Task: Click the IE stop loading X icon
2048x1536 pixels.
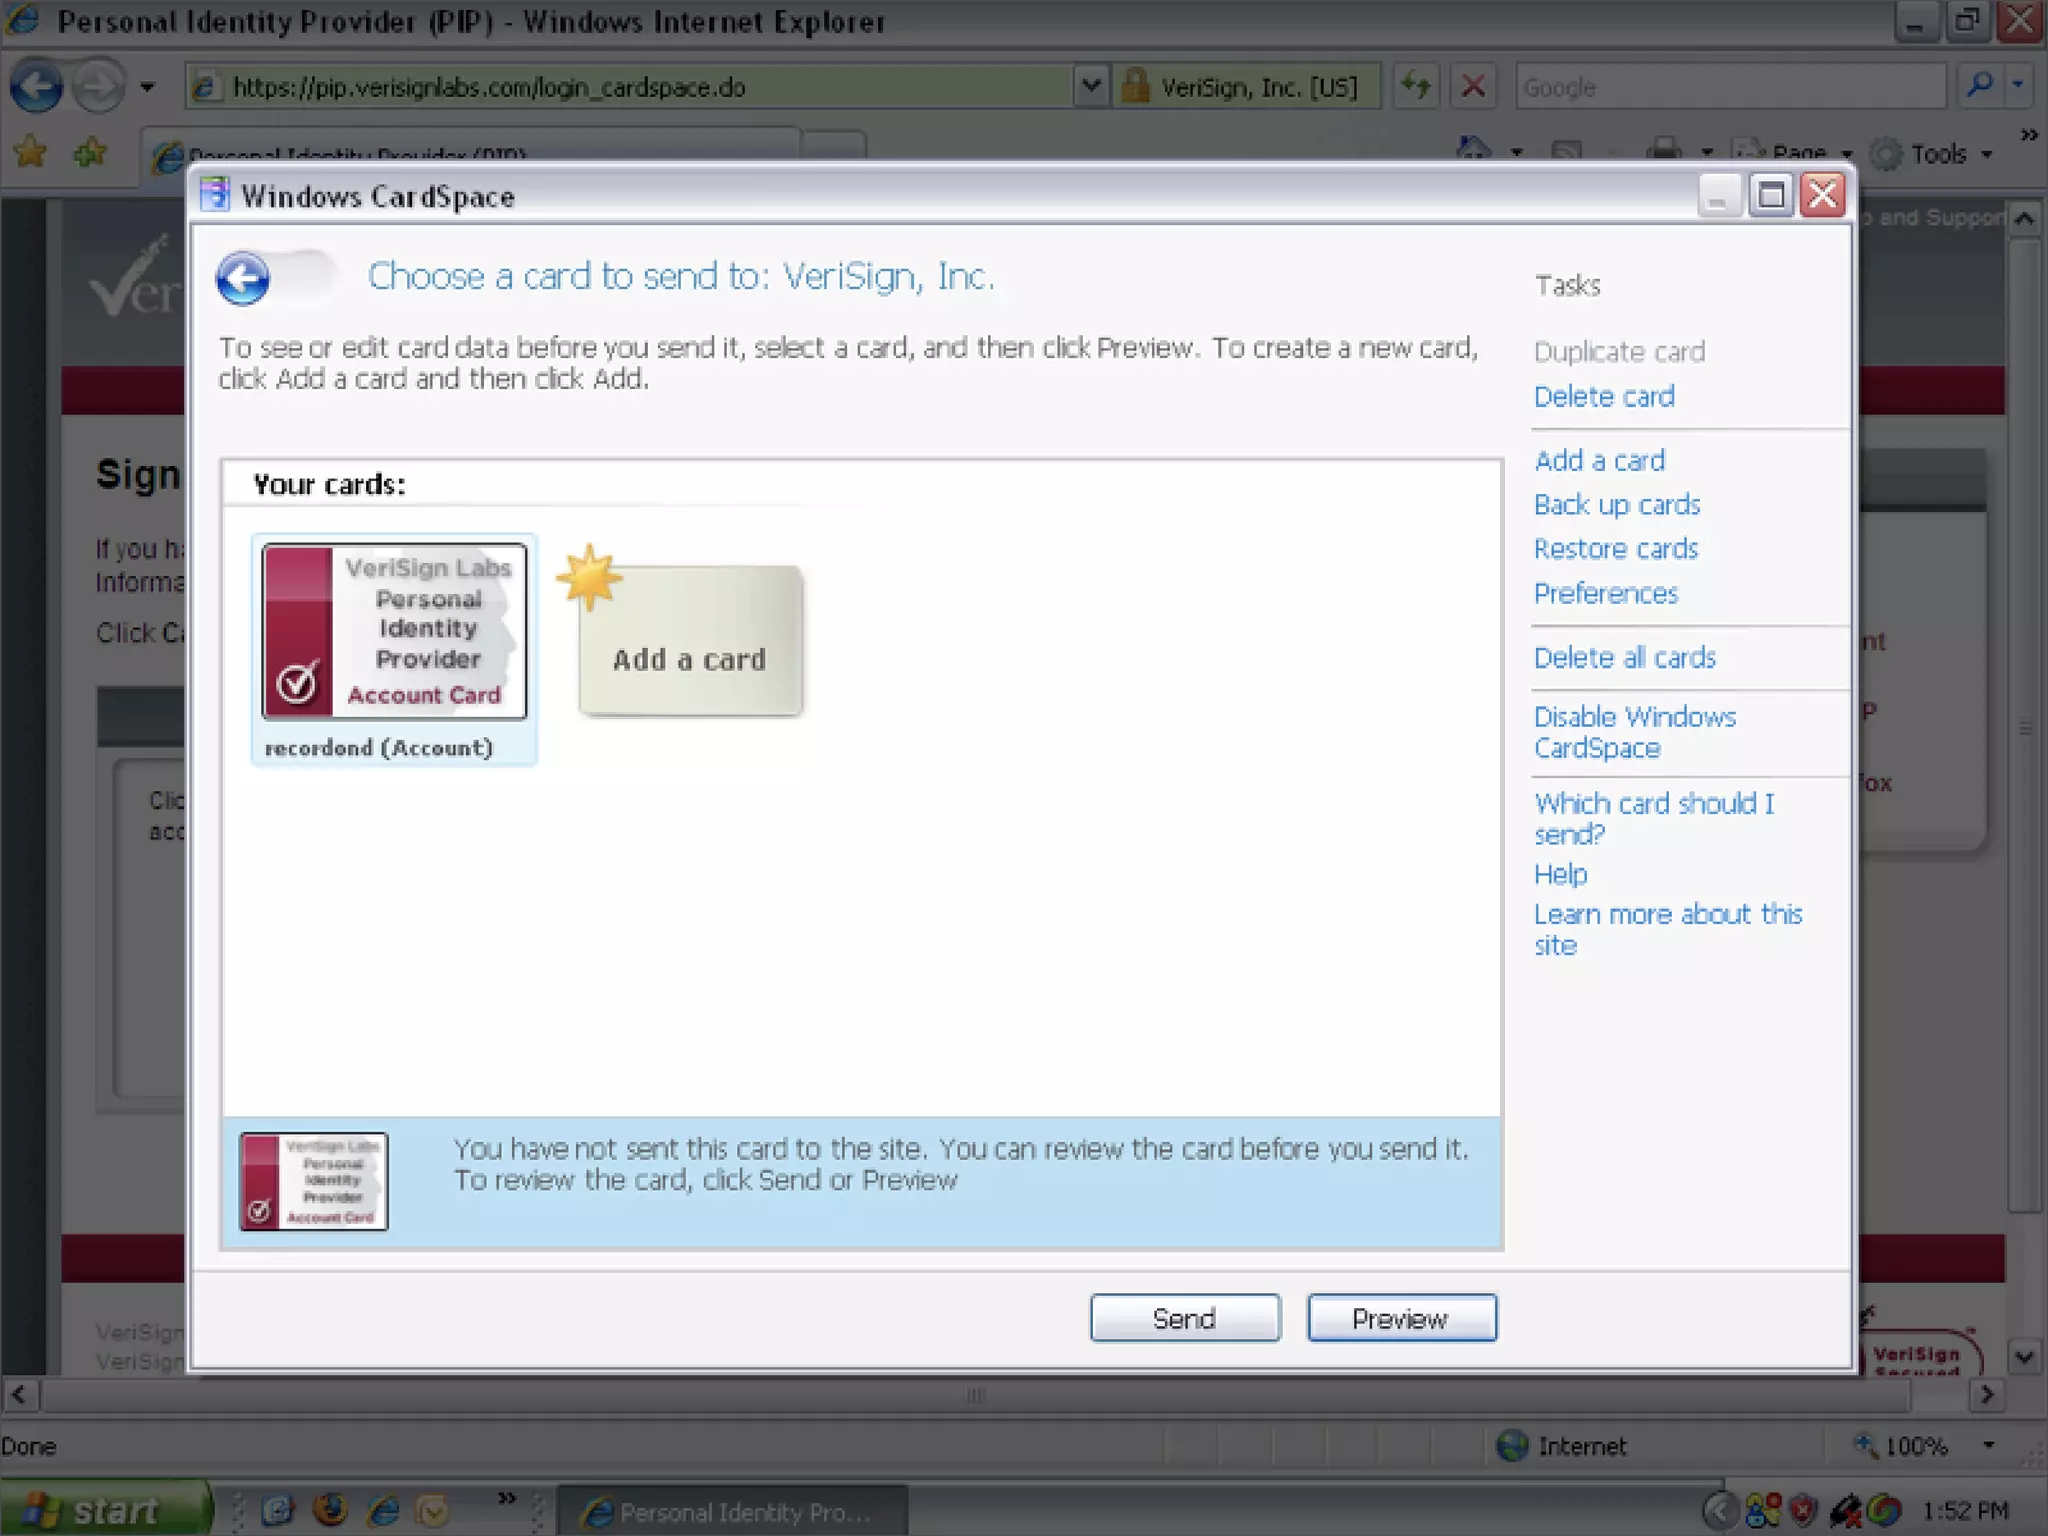Action: point(1472,86)
